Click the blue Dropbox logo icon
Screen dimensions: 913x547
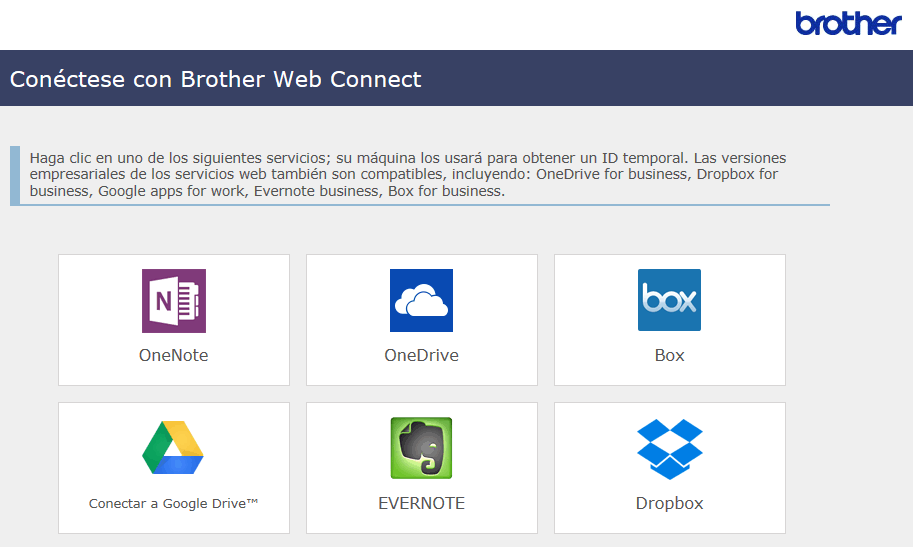pyautogui.click(x=670, y=449)
